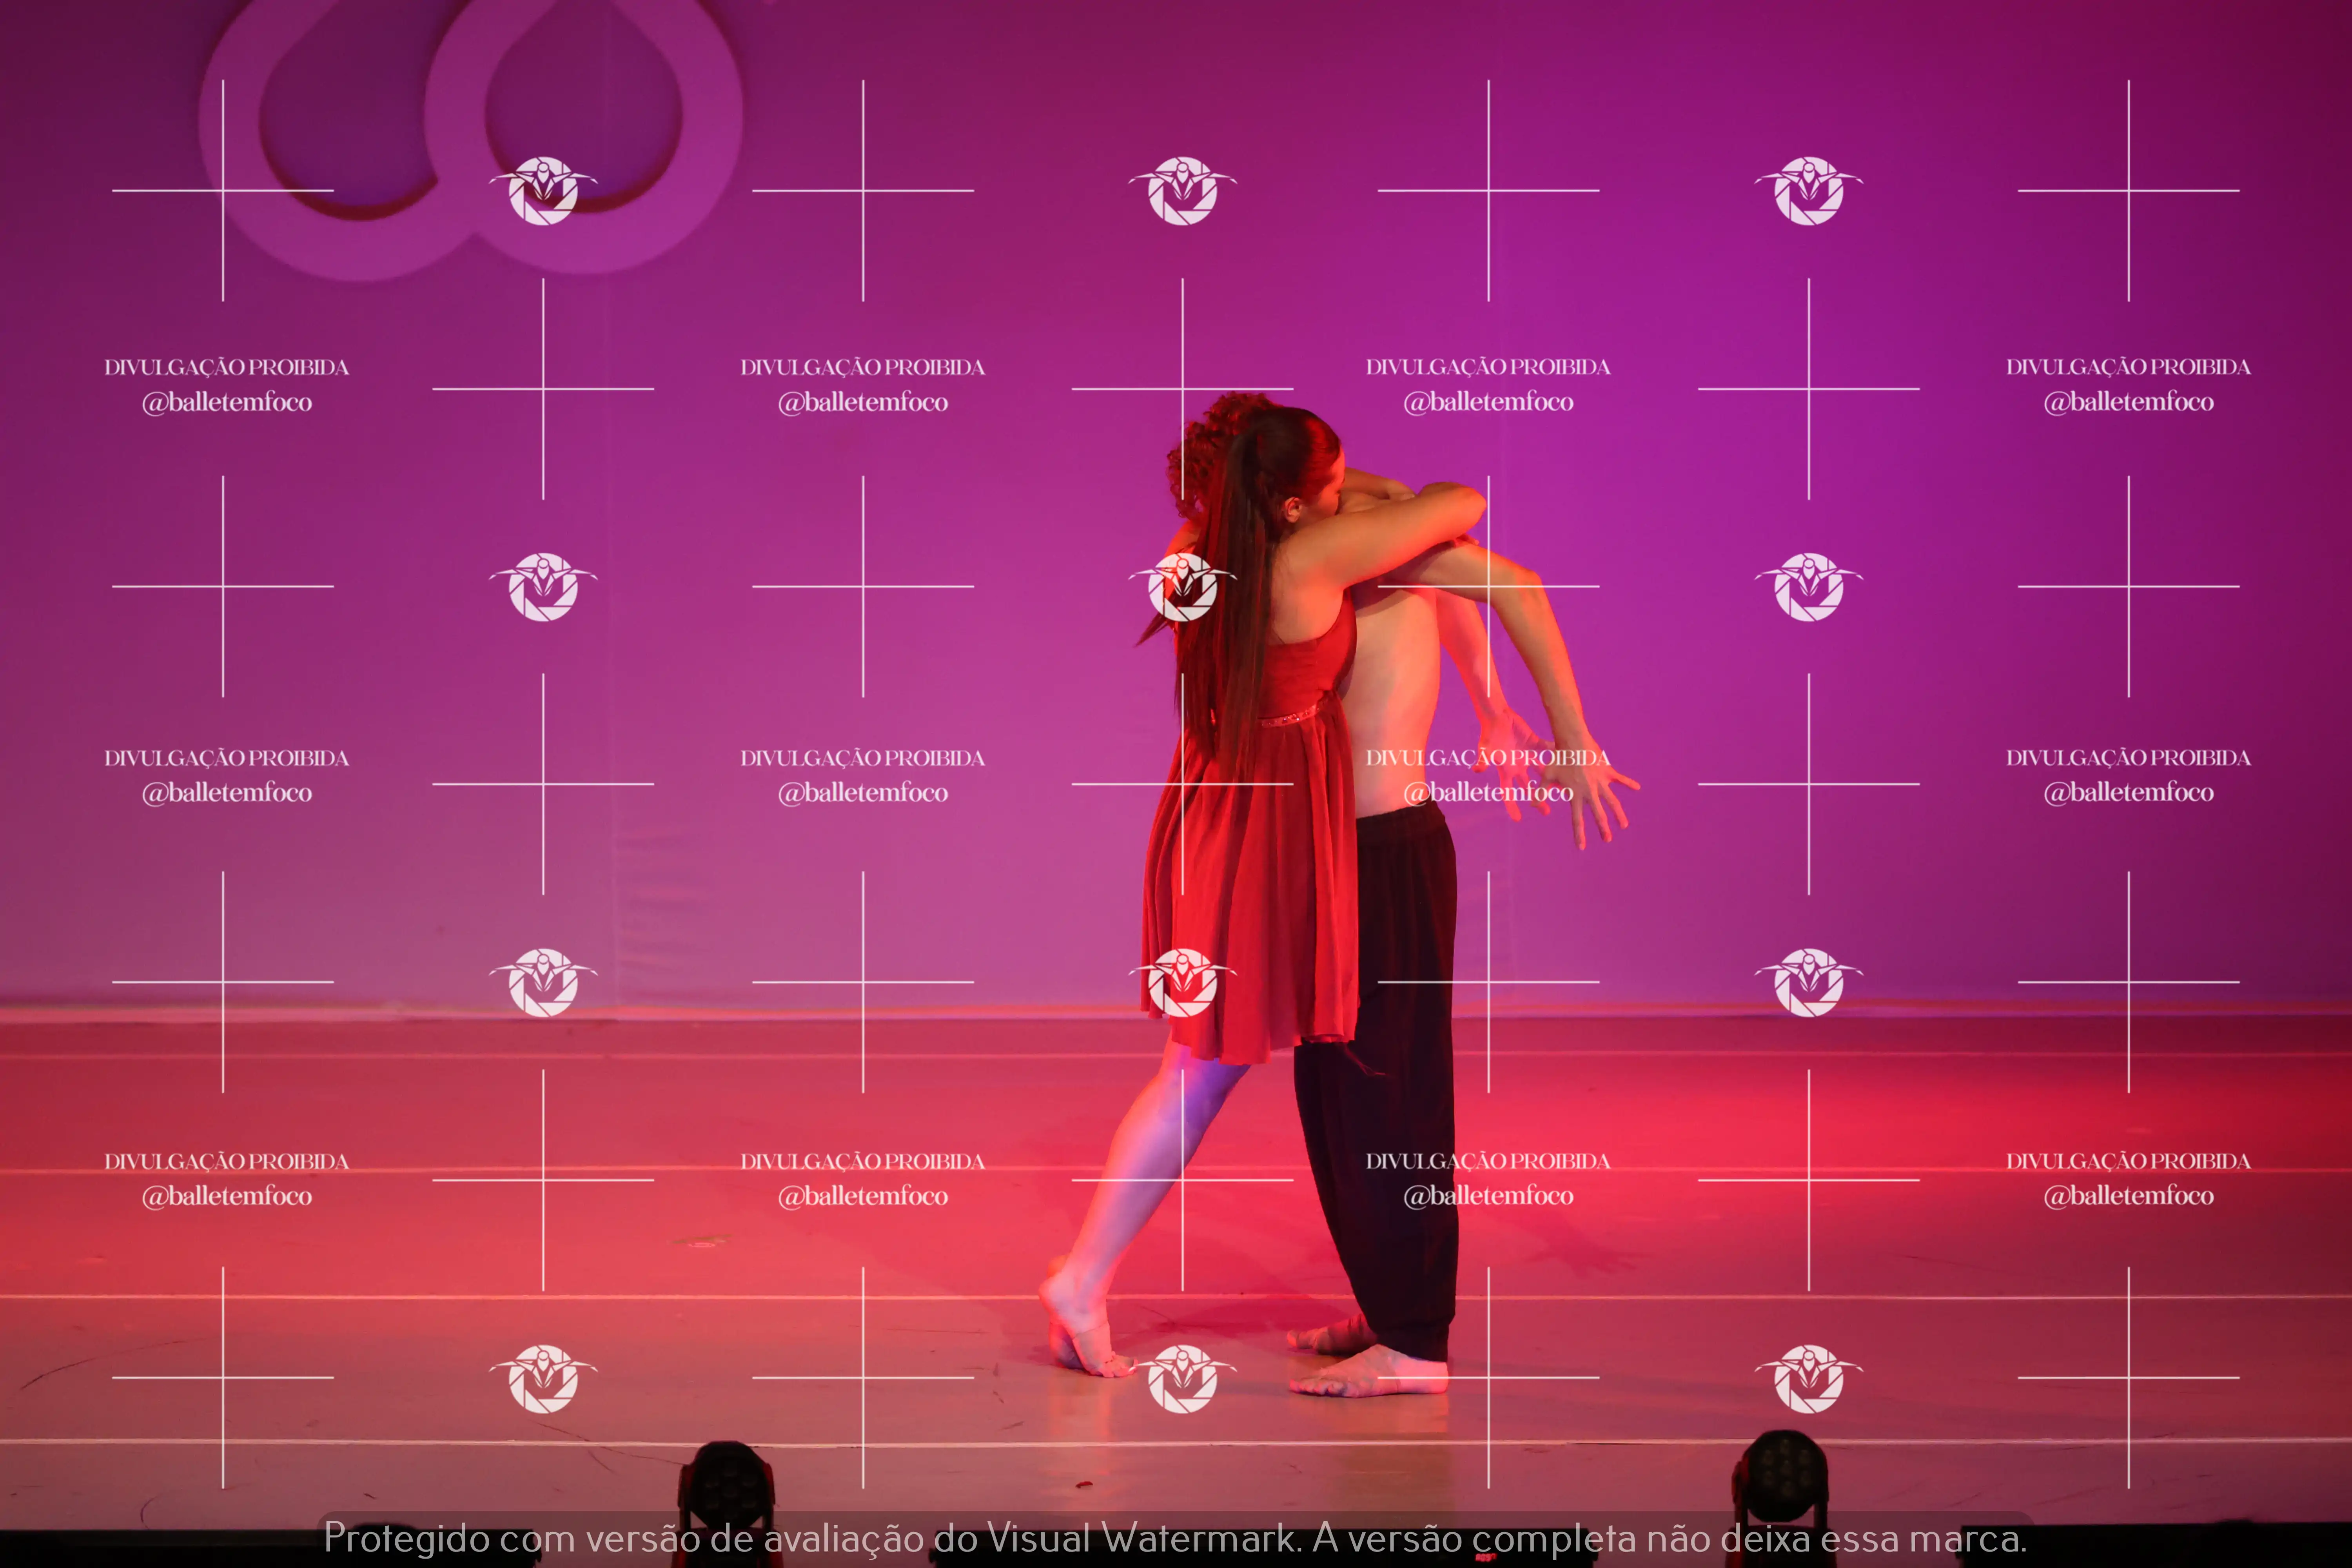Click the shutter logo overlapping the dancer's ponytail
Image resolution: width=2352 pixels, height=1568 pixels.
click(x=1182, y=587)
